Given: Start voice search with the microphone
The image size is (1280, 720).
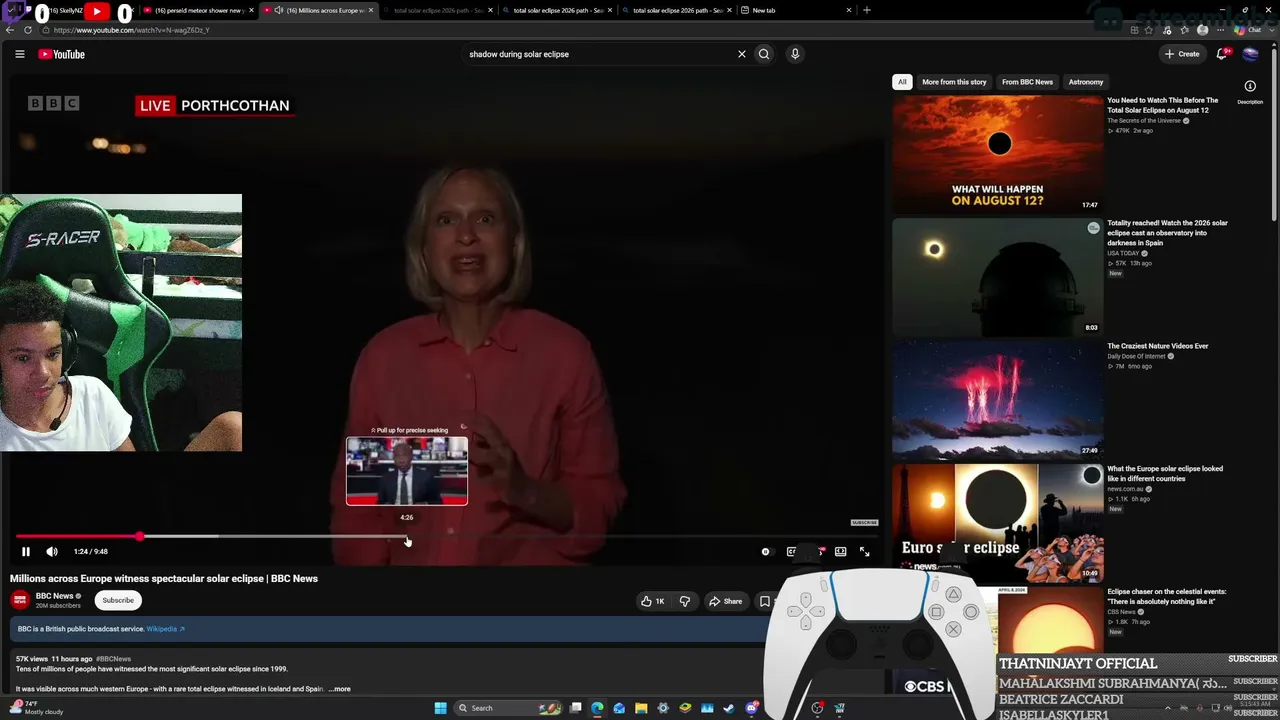Looking at the screenshot, I should pos(795,54).
